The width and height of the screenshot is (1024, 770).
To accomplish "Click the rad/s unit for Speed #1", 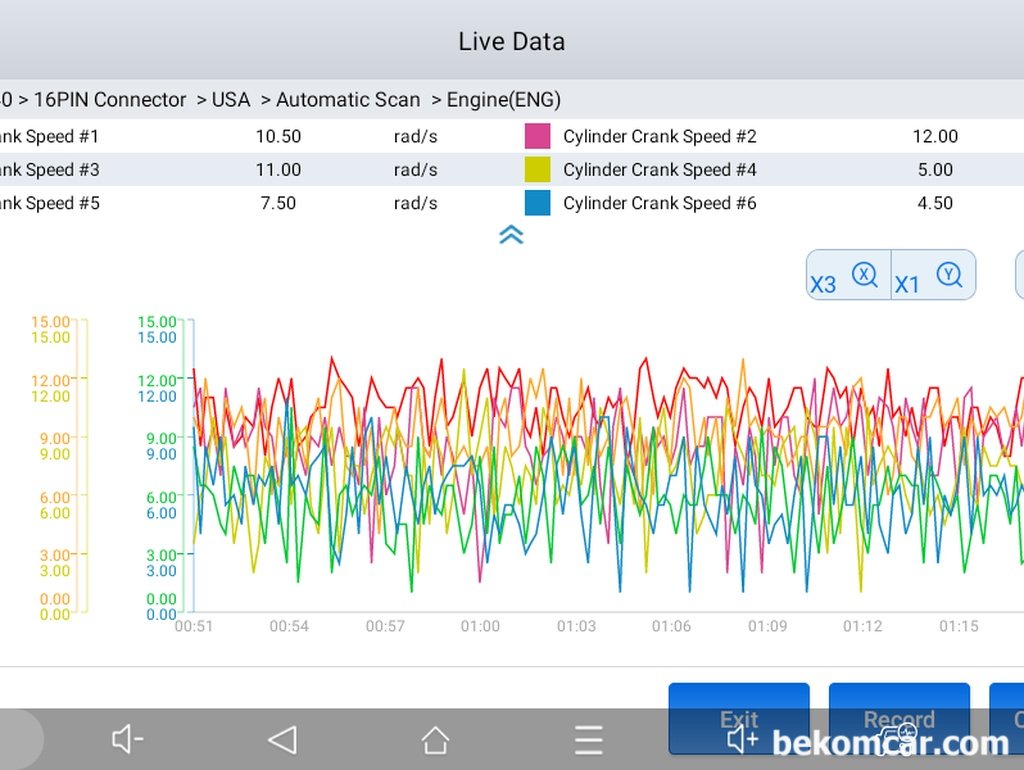I will (415, 136).
